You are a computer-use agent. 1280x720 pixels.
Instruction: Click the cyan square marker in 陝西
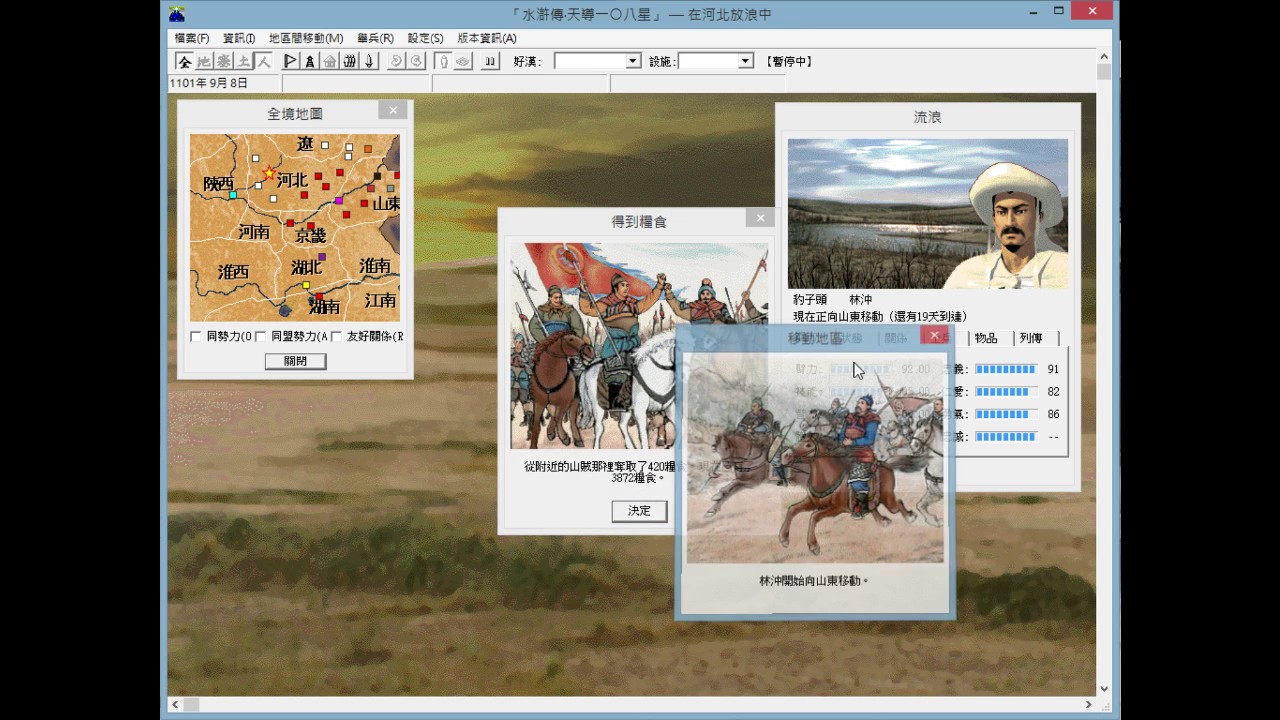233,195
